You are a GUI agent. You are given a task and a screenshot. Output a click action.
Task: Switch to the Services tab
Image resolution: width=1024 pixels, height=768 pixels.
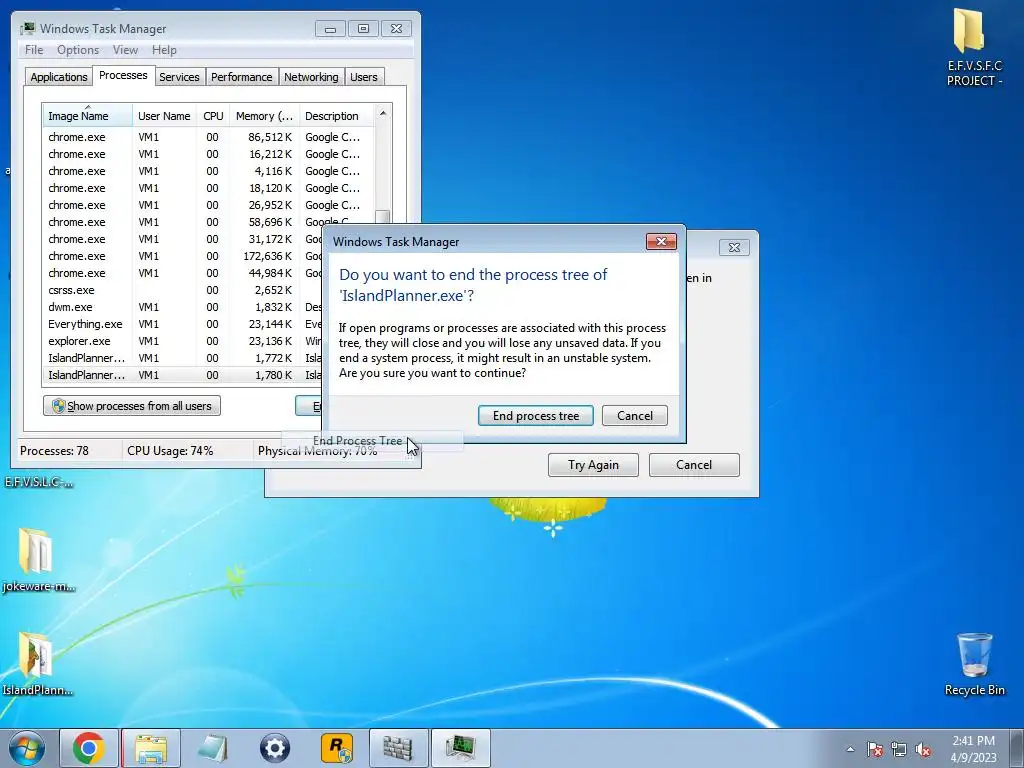tap(179, 77)
